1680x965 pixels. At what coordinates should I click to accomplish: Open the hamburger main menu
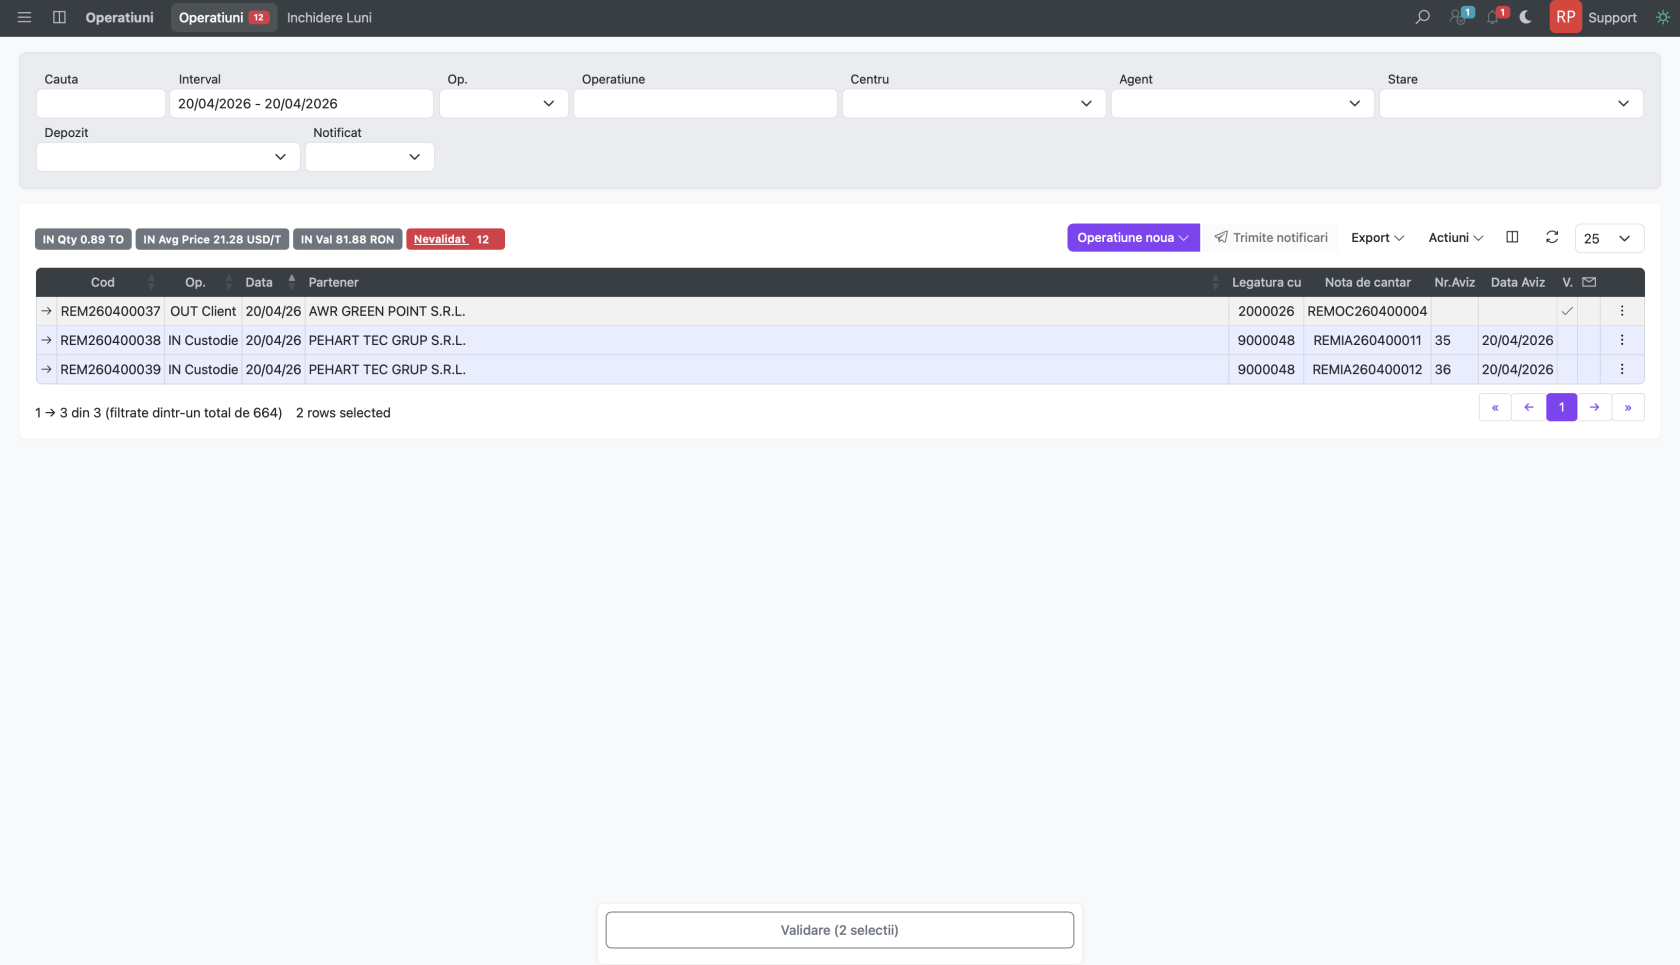(24, 17)
